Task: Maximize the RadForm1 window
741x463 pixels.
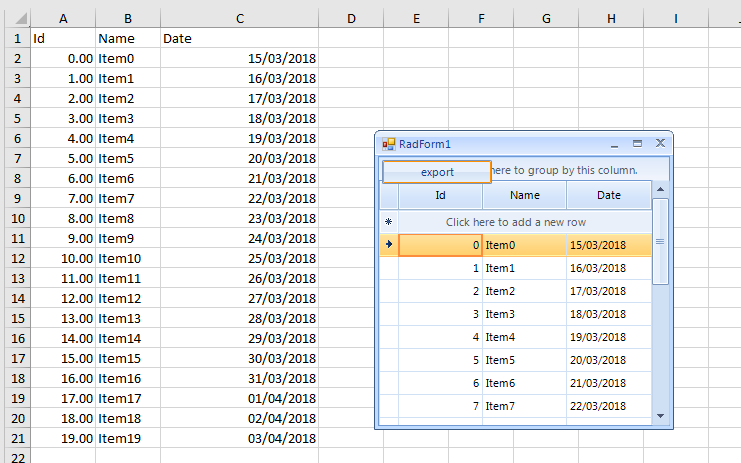Action: [638, 144]
